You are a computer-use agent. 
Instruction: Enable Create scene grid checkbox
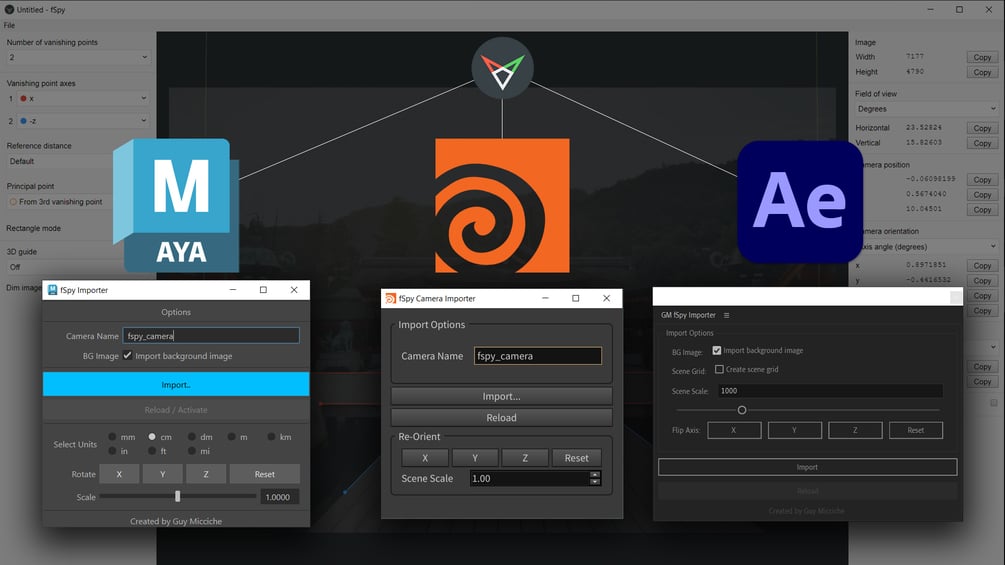[719, 369]
